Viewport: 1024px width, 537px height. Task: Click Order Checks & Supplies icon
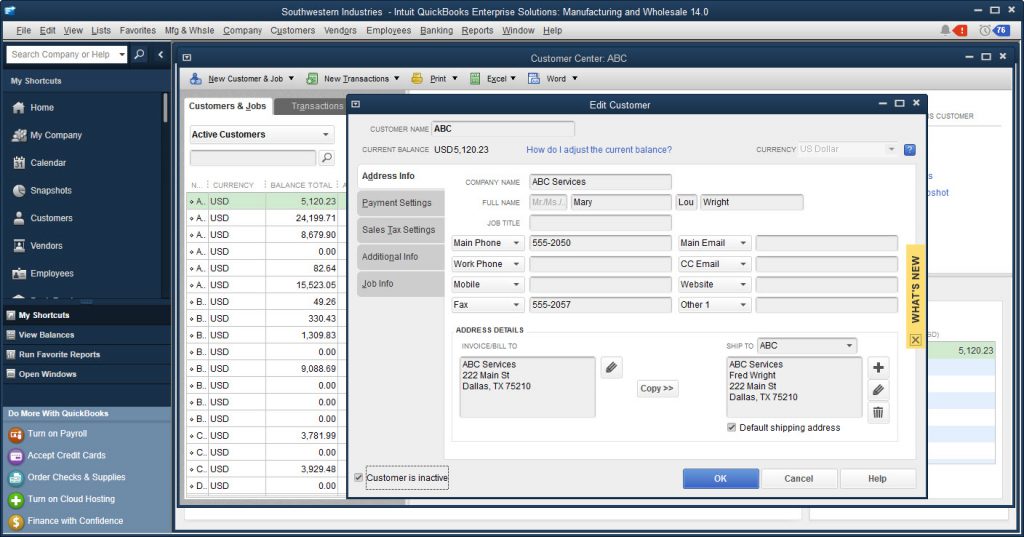(16, 478)
